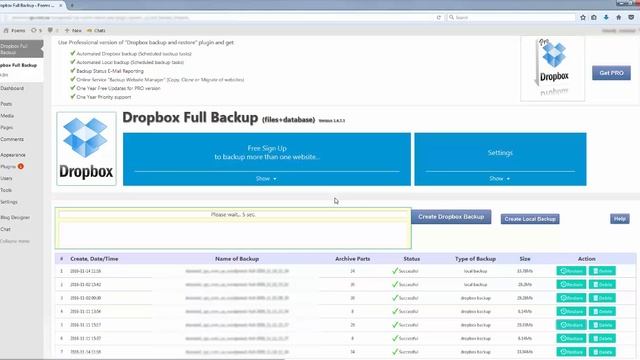Open the comments bubble in the admin bar

tap(53, 30)
